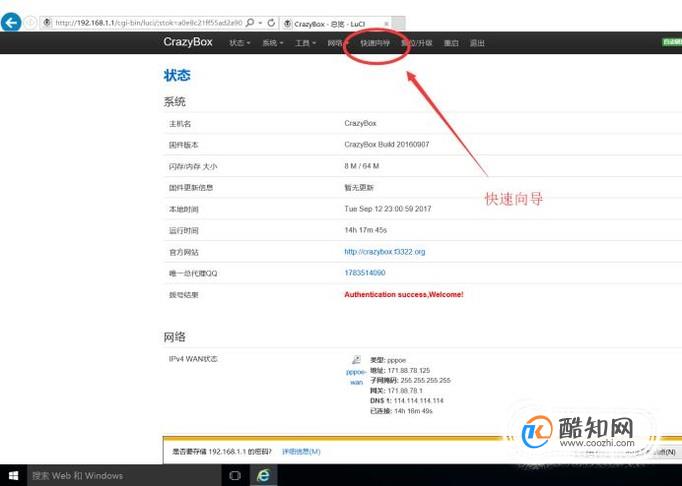Expand the 系统 navigation dropdown
The image size is (682, 486).
click(x=272, y=43)
